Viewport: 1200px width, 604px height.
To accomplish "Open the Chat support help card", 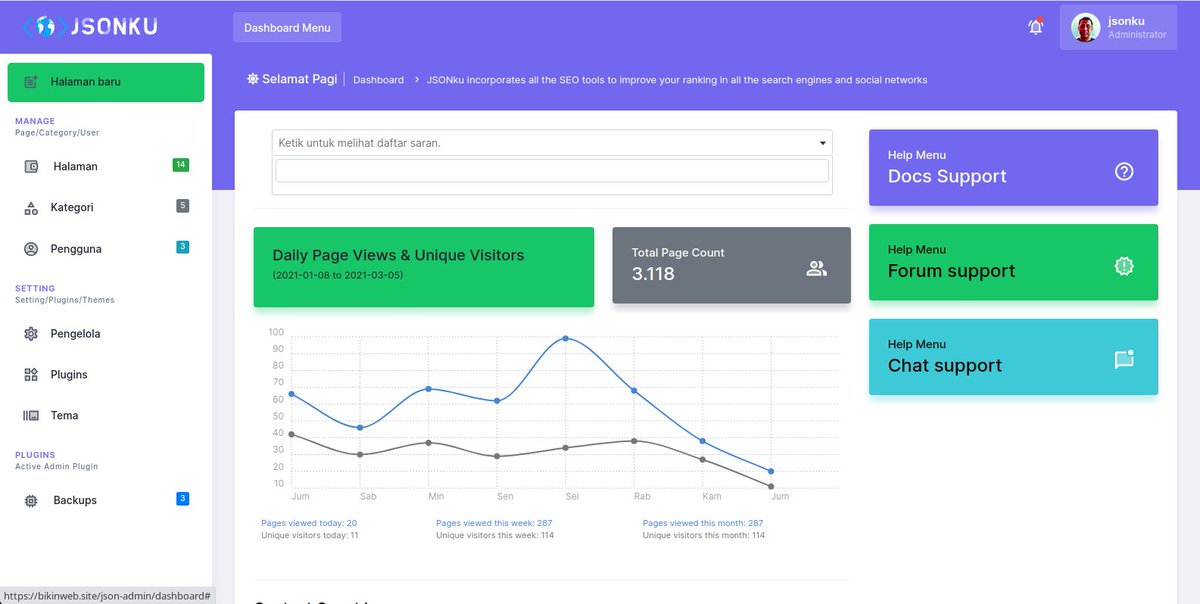I will click(x=1013, y=357).
